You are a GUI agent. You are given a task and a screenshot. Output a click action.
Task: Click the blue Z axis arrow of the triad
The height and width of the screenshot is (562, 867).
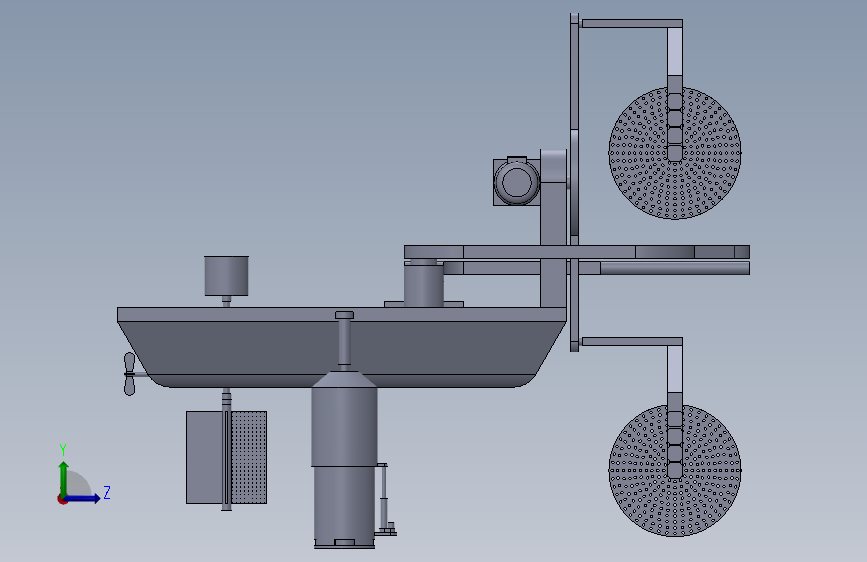pyautogui.click(x=83, y=498)
